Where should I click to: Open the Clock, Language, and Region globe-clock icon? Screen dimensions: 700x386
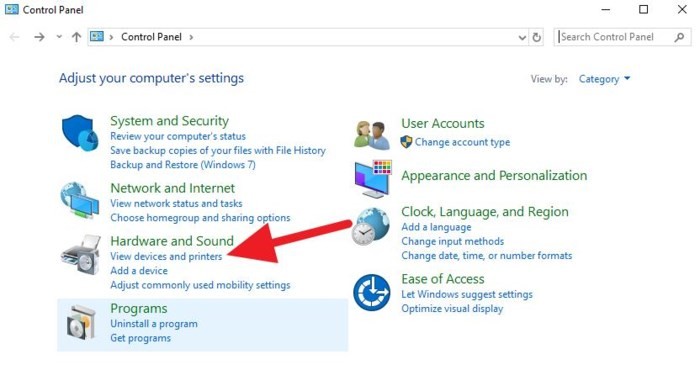[x=370, y=226]
